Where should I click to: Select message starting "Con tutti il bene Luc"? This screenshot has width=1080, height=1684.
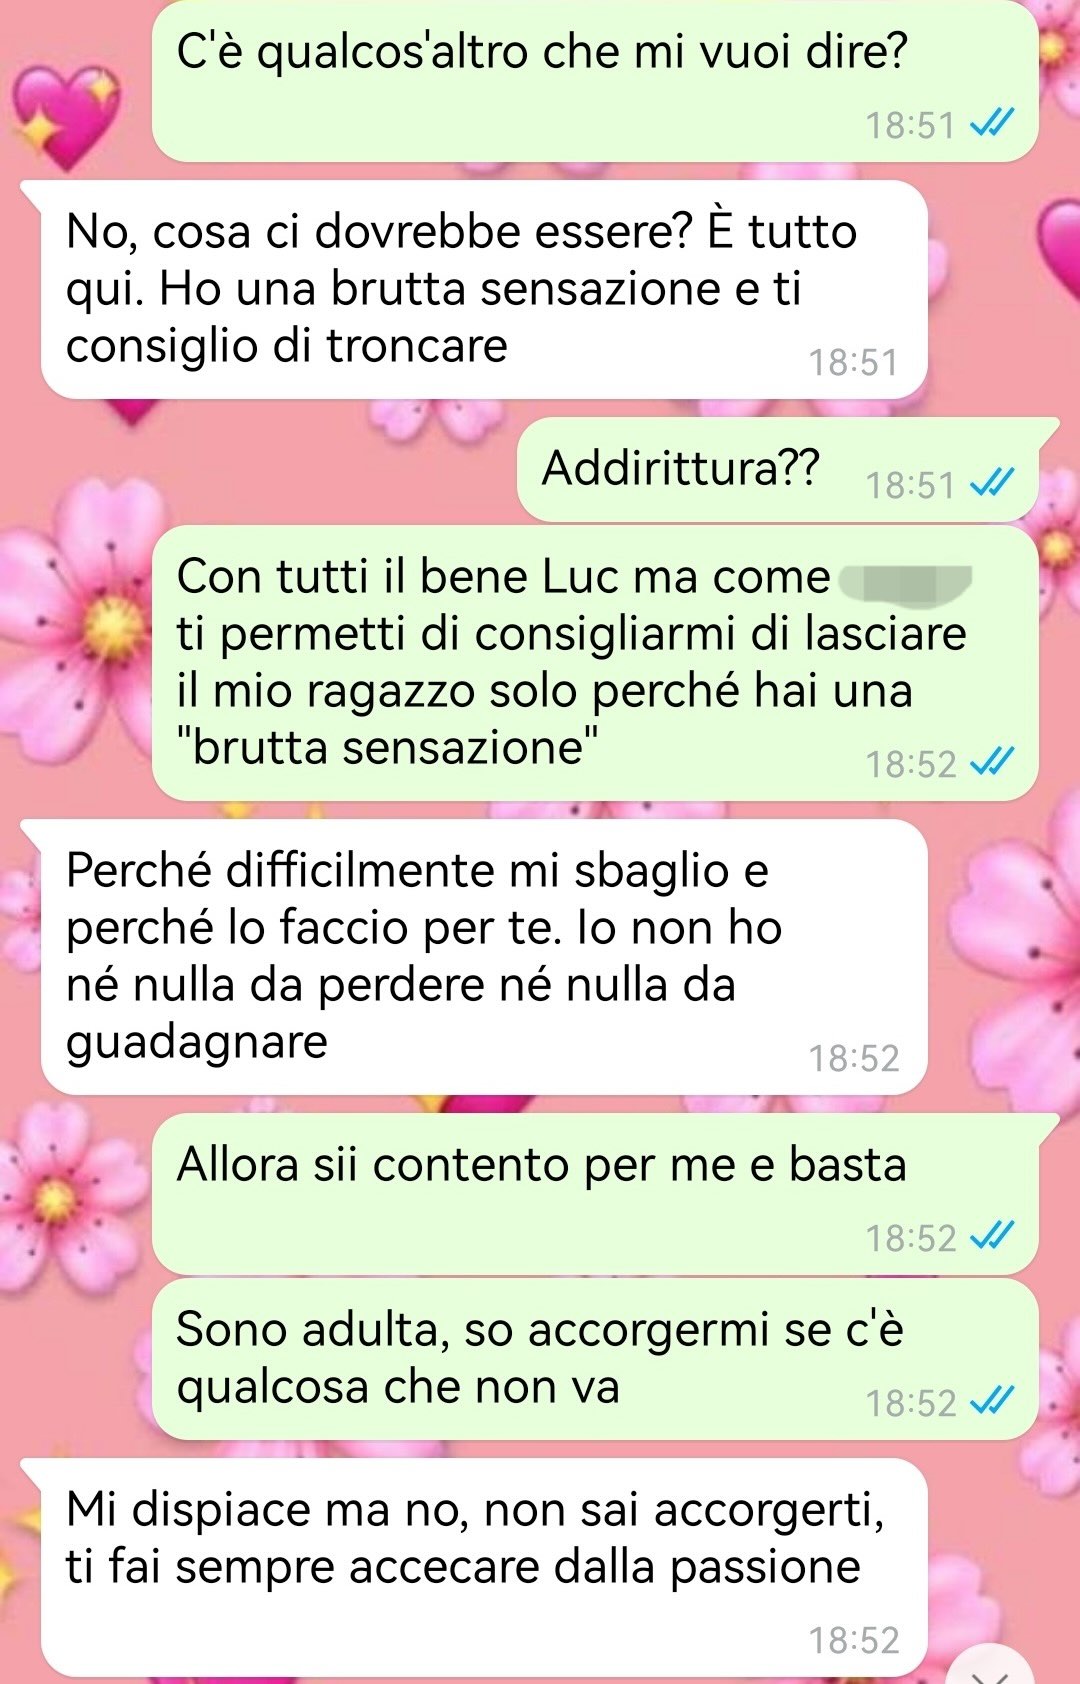point(595,664)
